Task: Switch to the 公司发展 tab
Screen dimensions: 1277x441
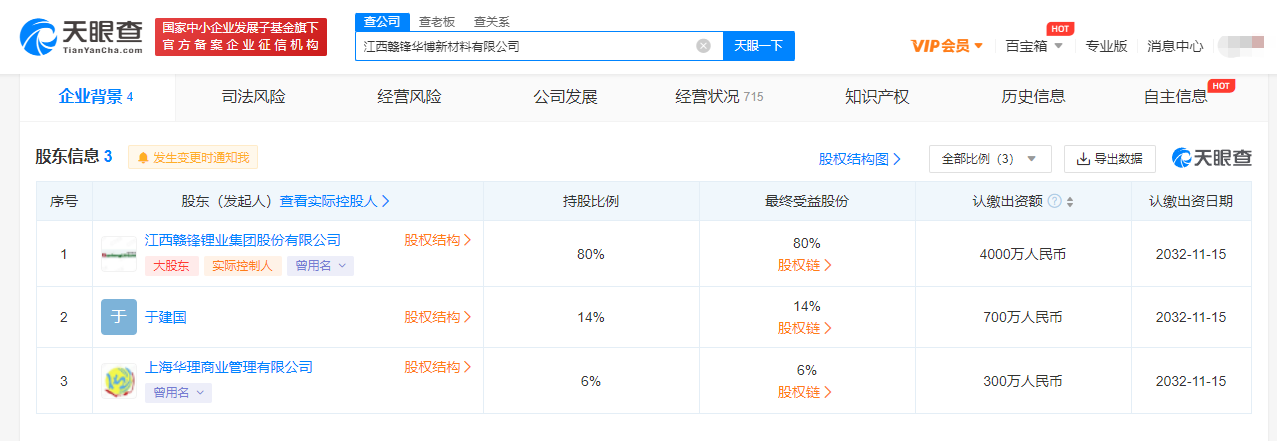Action: point(565,97)
